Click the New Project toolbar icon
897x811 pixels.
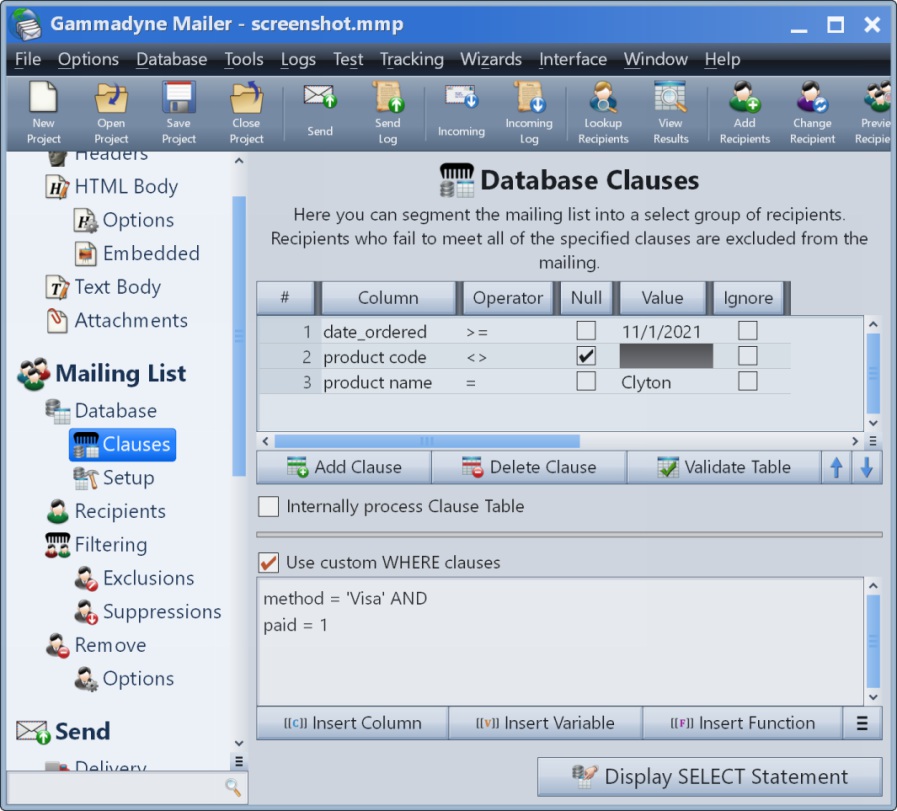pyautogui.click(x=43, y=113)
